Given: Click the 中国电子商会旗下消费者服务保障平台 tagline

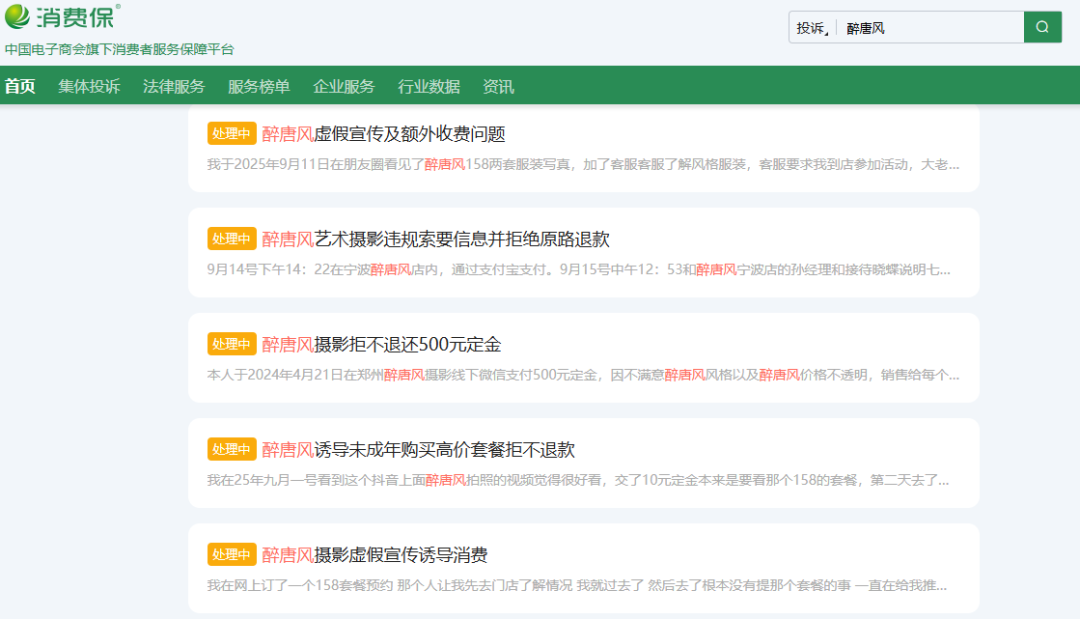Looking at the screenshot, I should pos(119,49).
